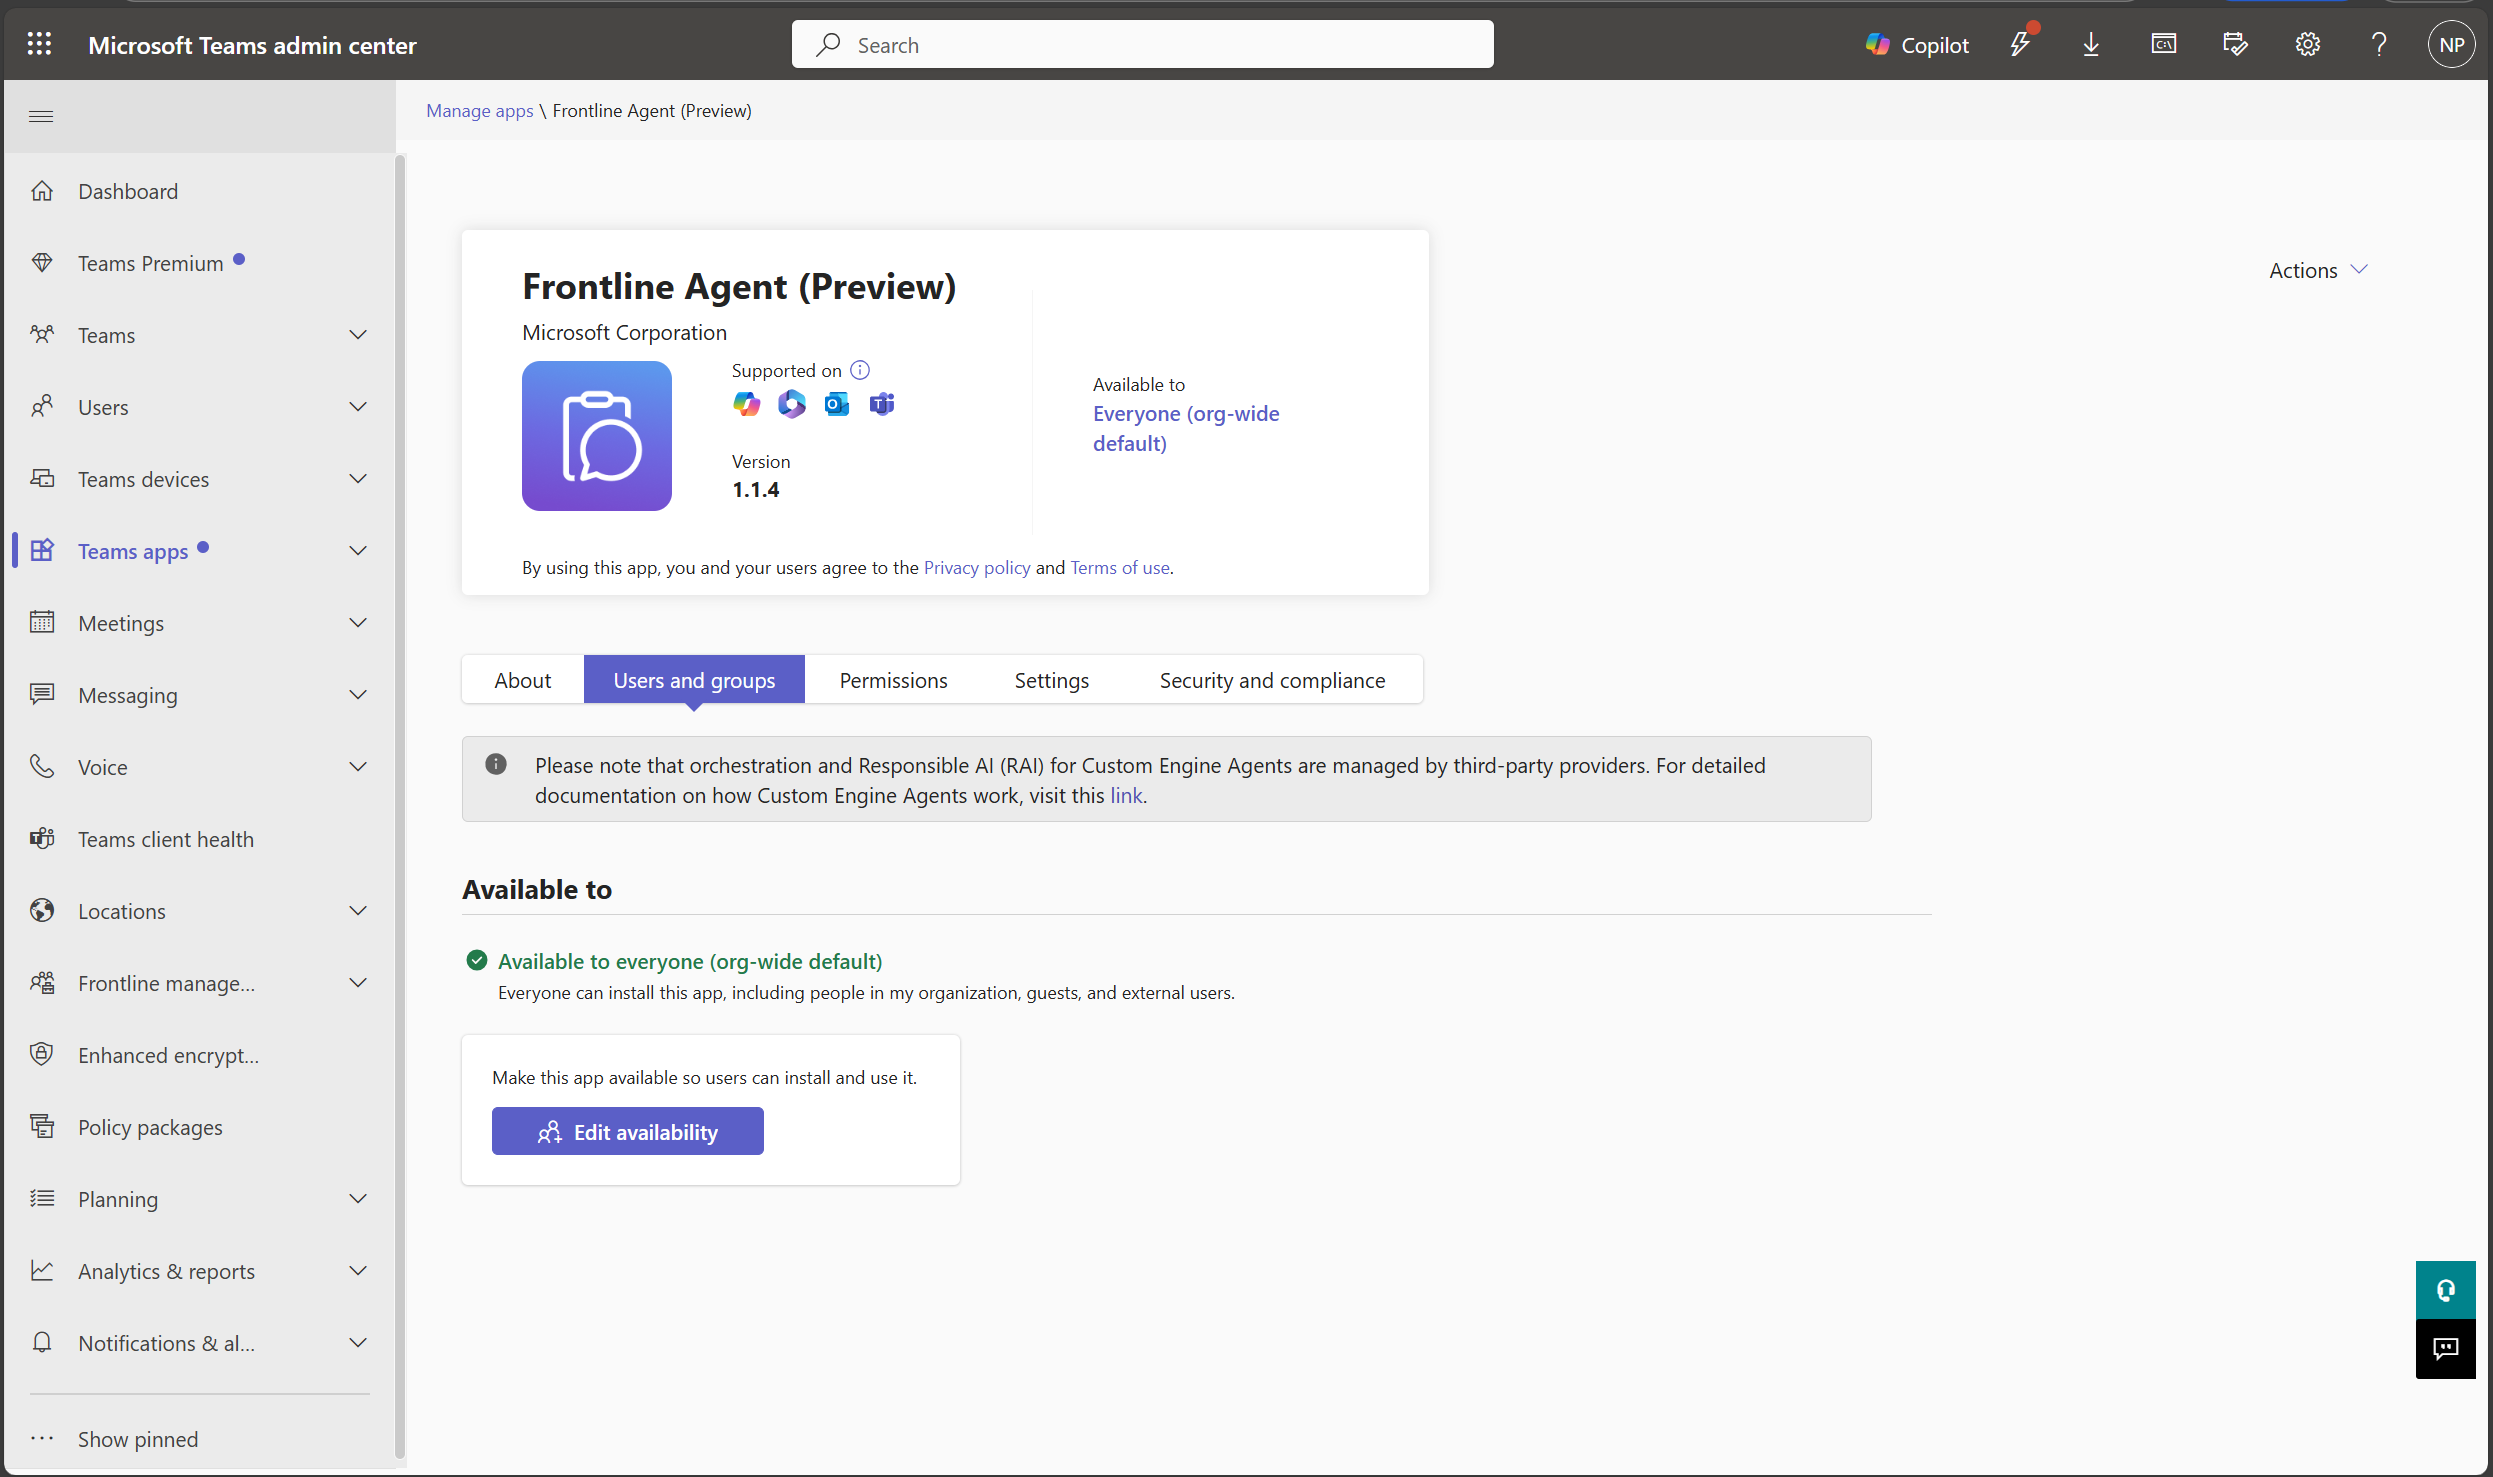Switch to the Permissions tab
This screenshot has width=2493, height=1477.
pos(893,680)
